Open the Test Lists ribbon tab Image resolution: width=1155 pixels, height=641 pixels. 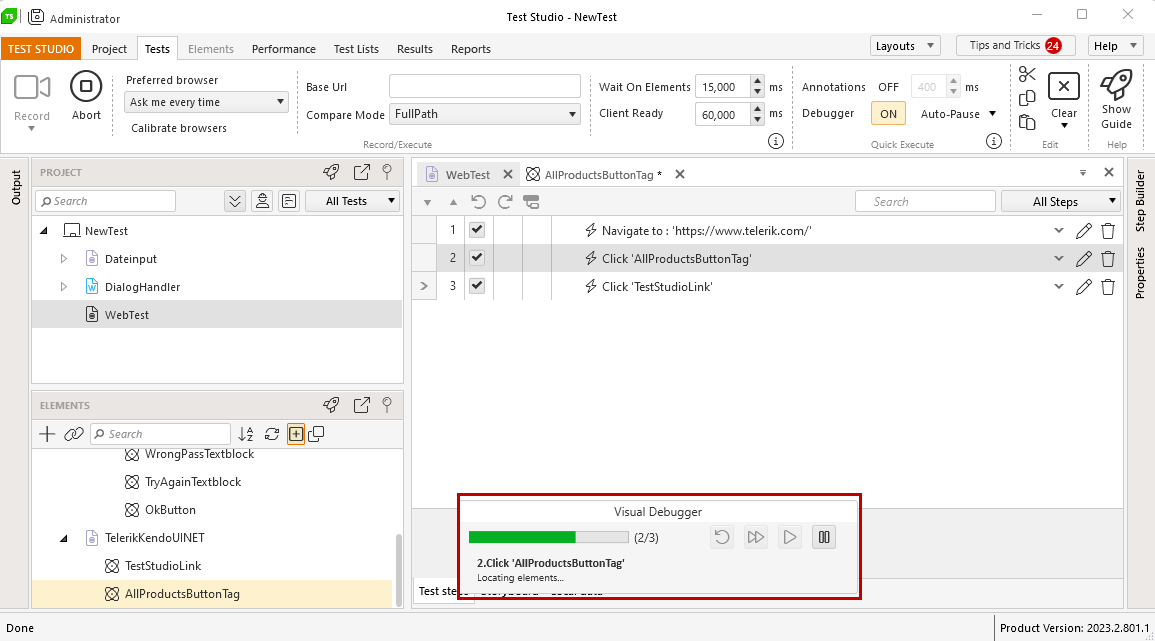[x=356, y=49]
